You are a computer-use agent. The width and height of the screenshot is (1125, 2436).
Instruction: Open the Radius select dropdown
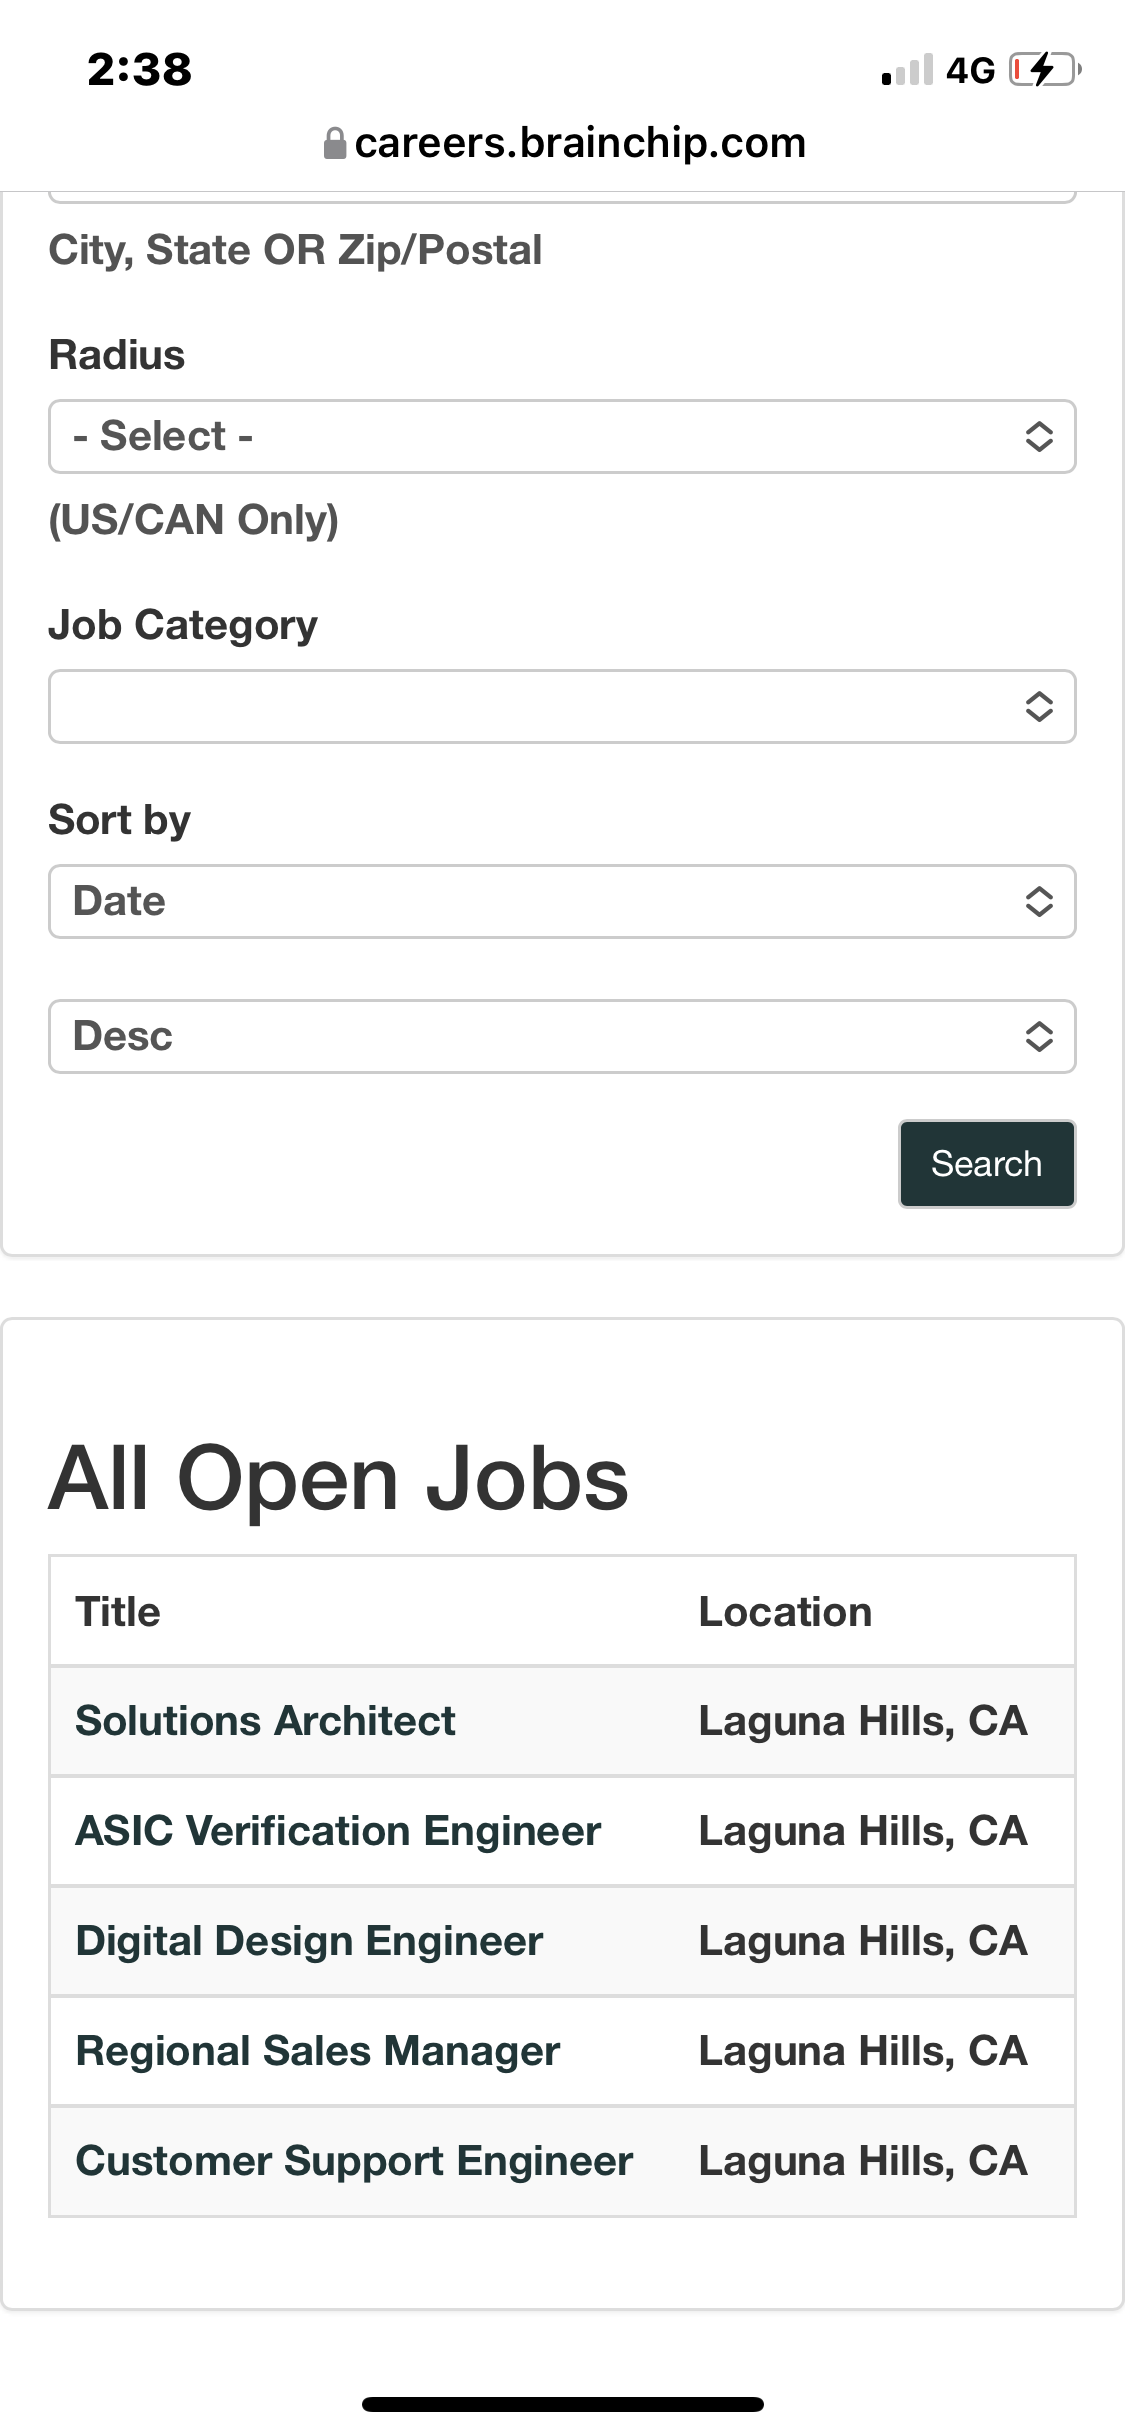pos(562,437)
